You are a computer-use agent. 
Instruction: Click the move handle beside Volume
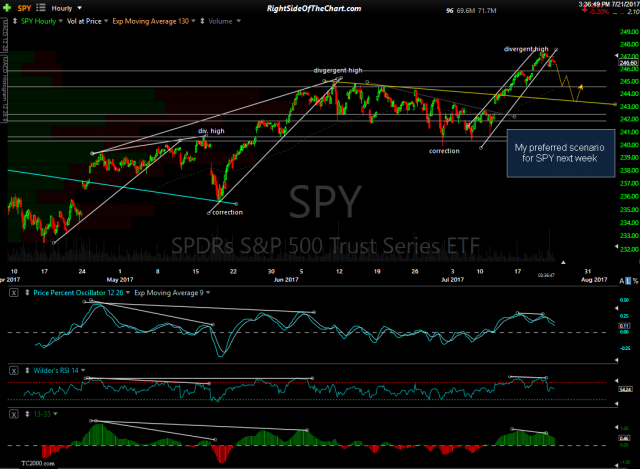click(x=202, y=21)
